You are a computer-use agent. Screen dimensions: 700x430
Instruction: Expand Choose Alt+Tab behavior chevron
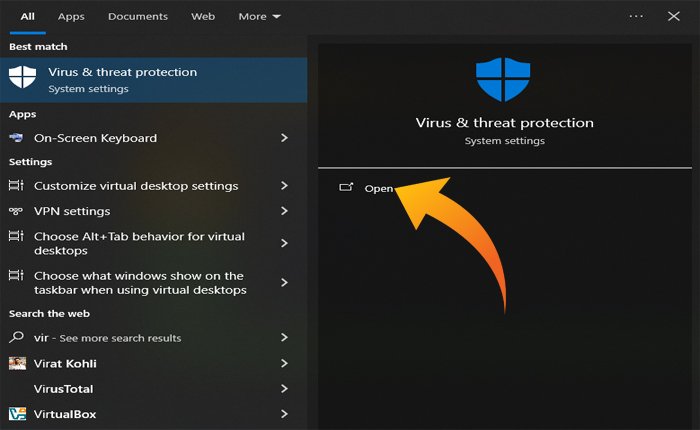[x=284, y=243]
